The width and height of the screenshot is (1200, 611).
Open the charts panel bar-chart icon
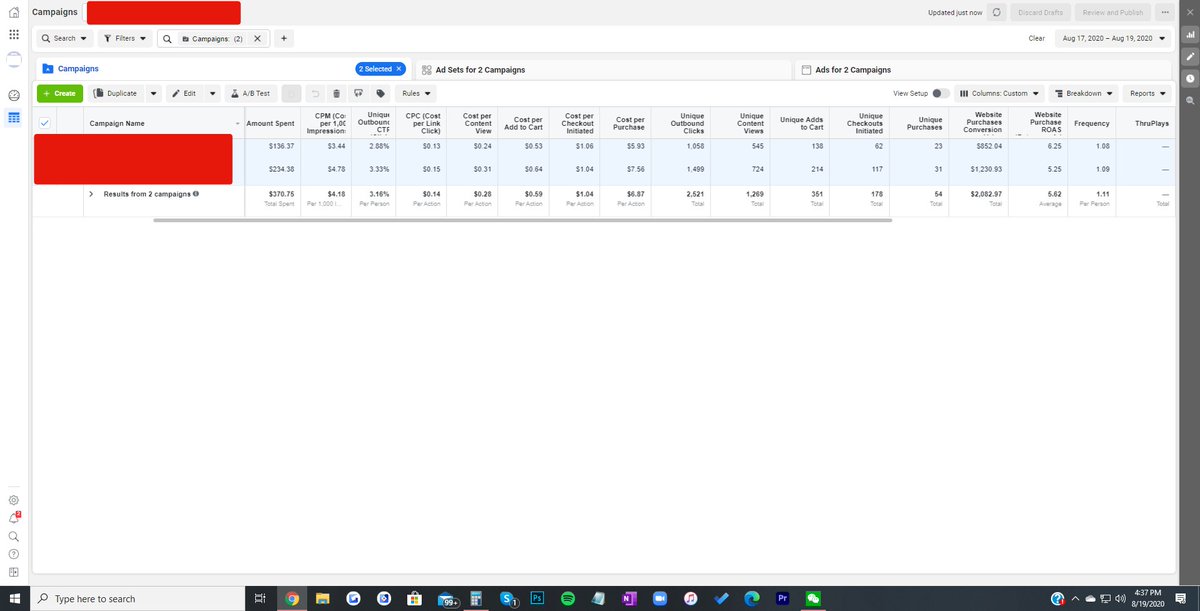coord(1191,34)
